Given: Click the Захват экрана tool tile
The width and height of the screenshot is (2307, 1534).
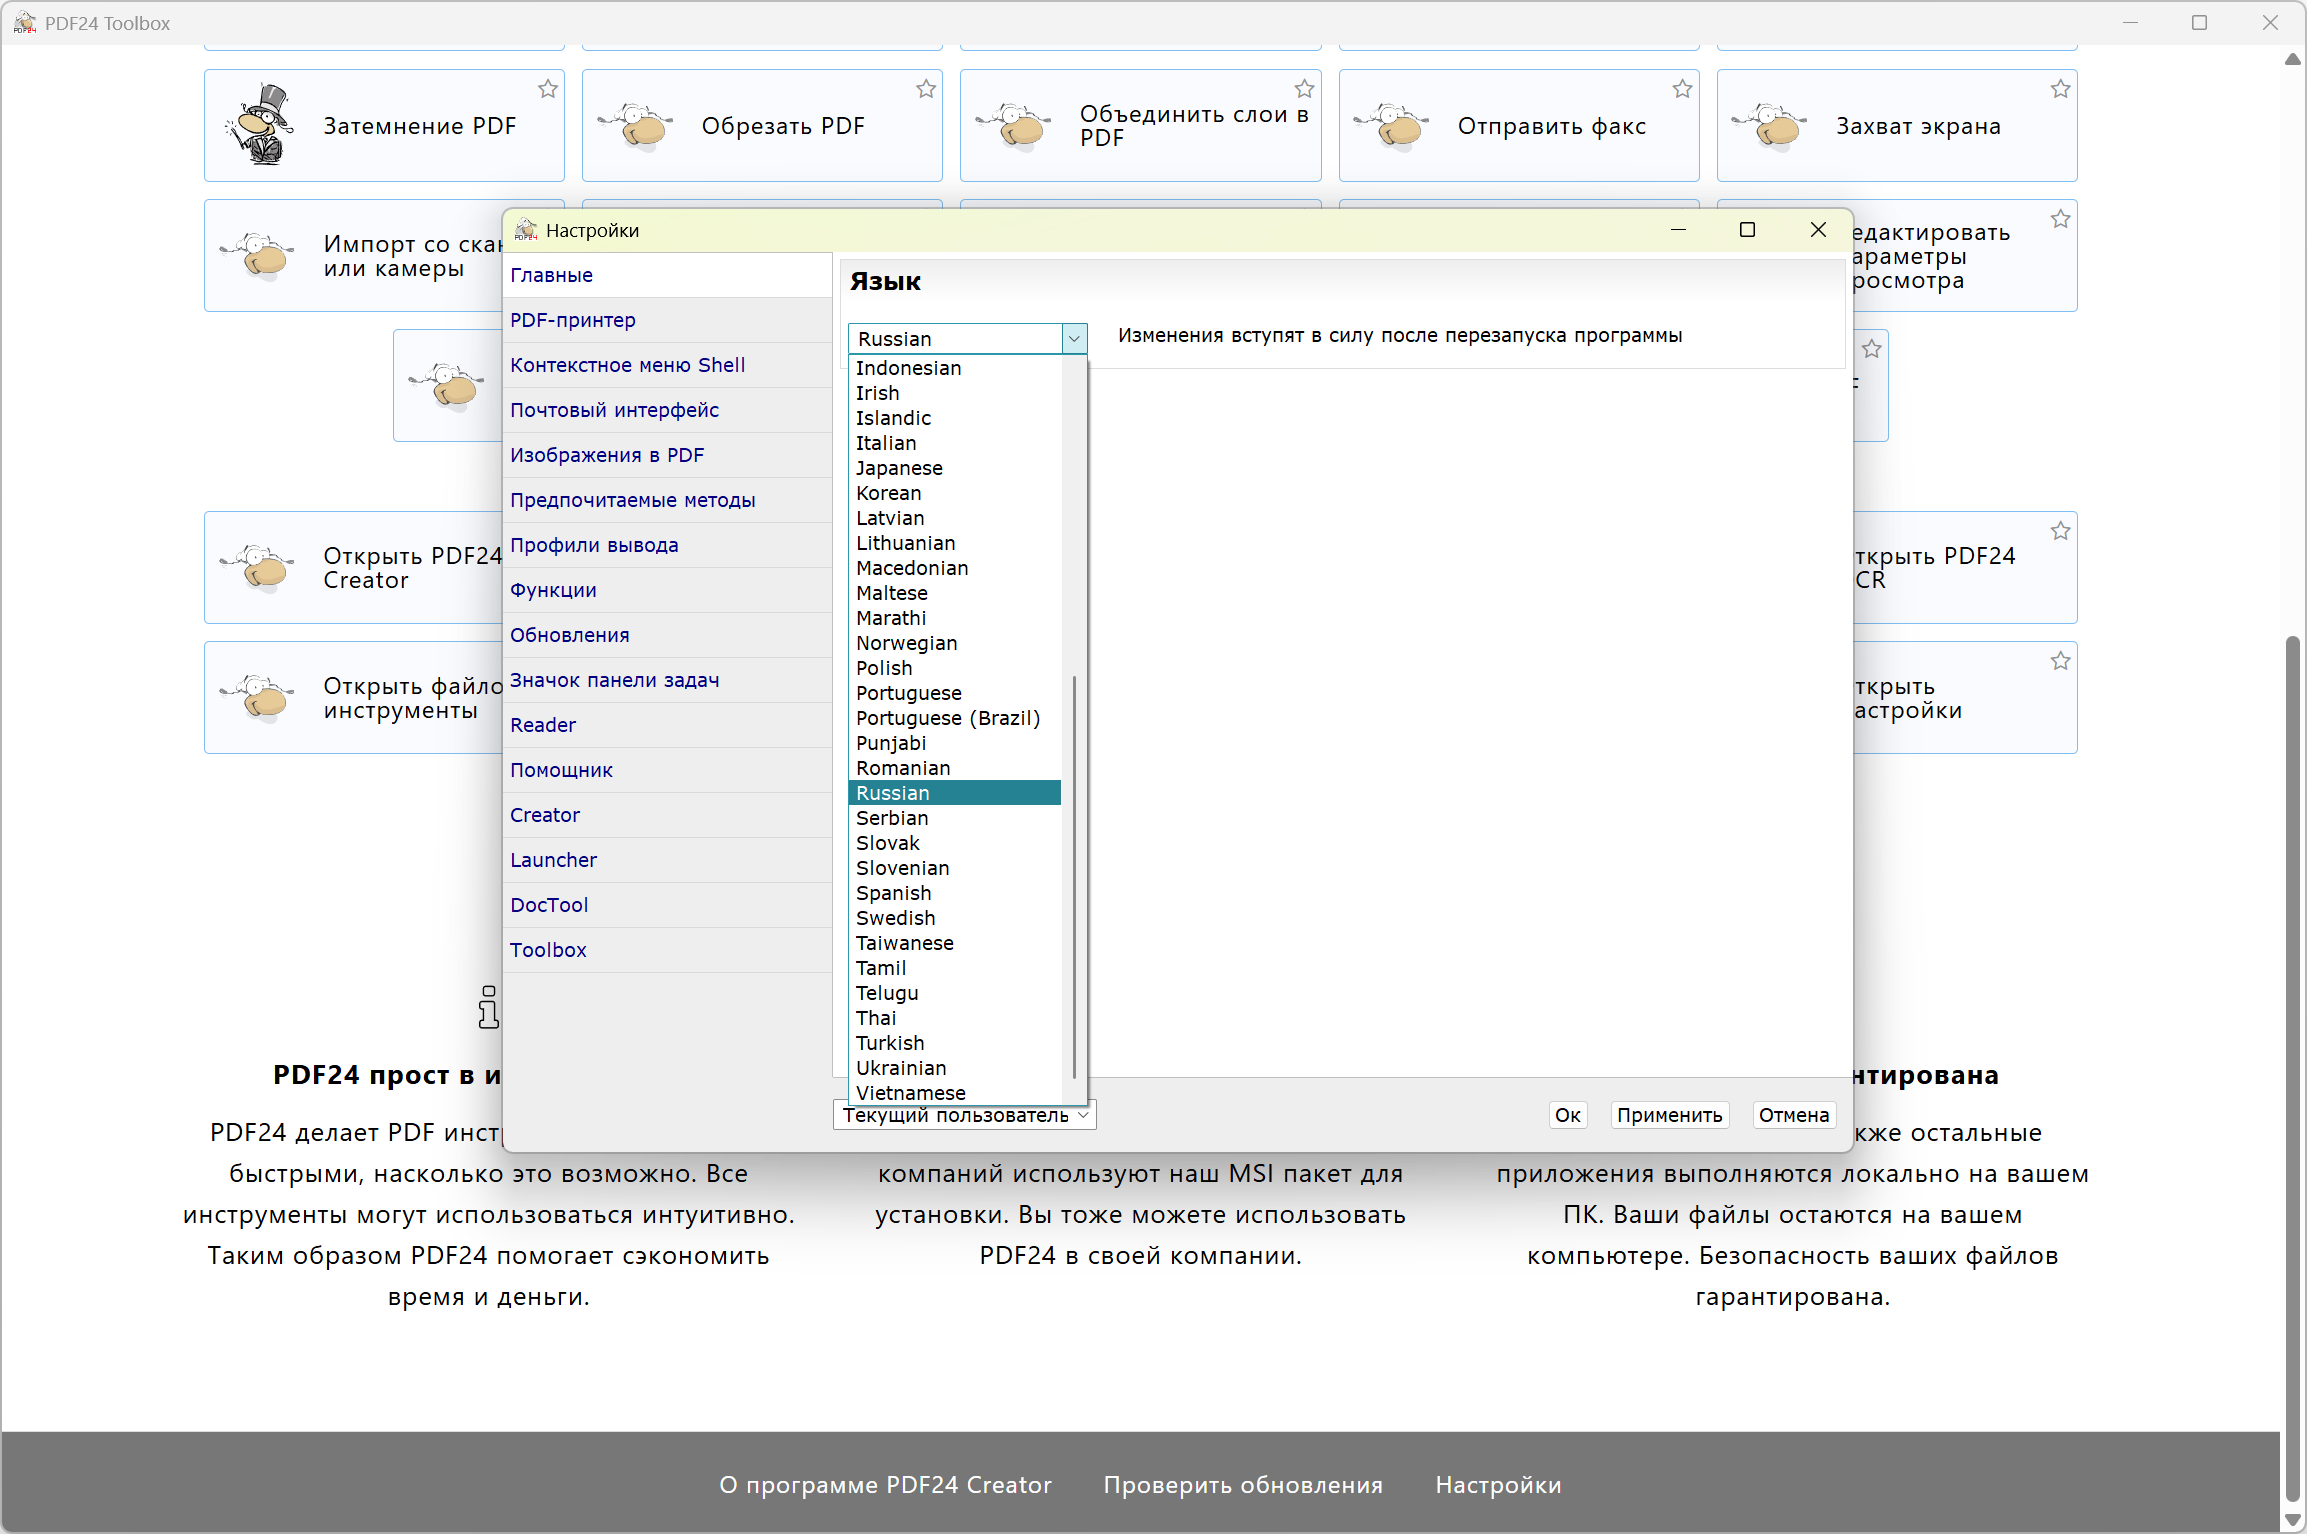Looking at the screenshot, I should pyautogui.click(x=1897, y=126).
